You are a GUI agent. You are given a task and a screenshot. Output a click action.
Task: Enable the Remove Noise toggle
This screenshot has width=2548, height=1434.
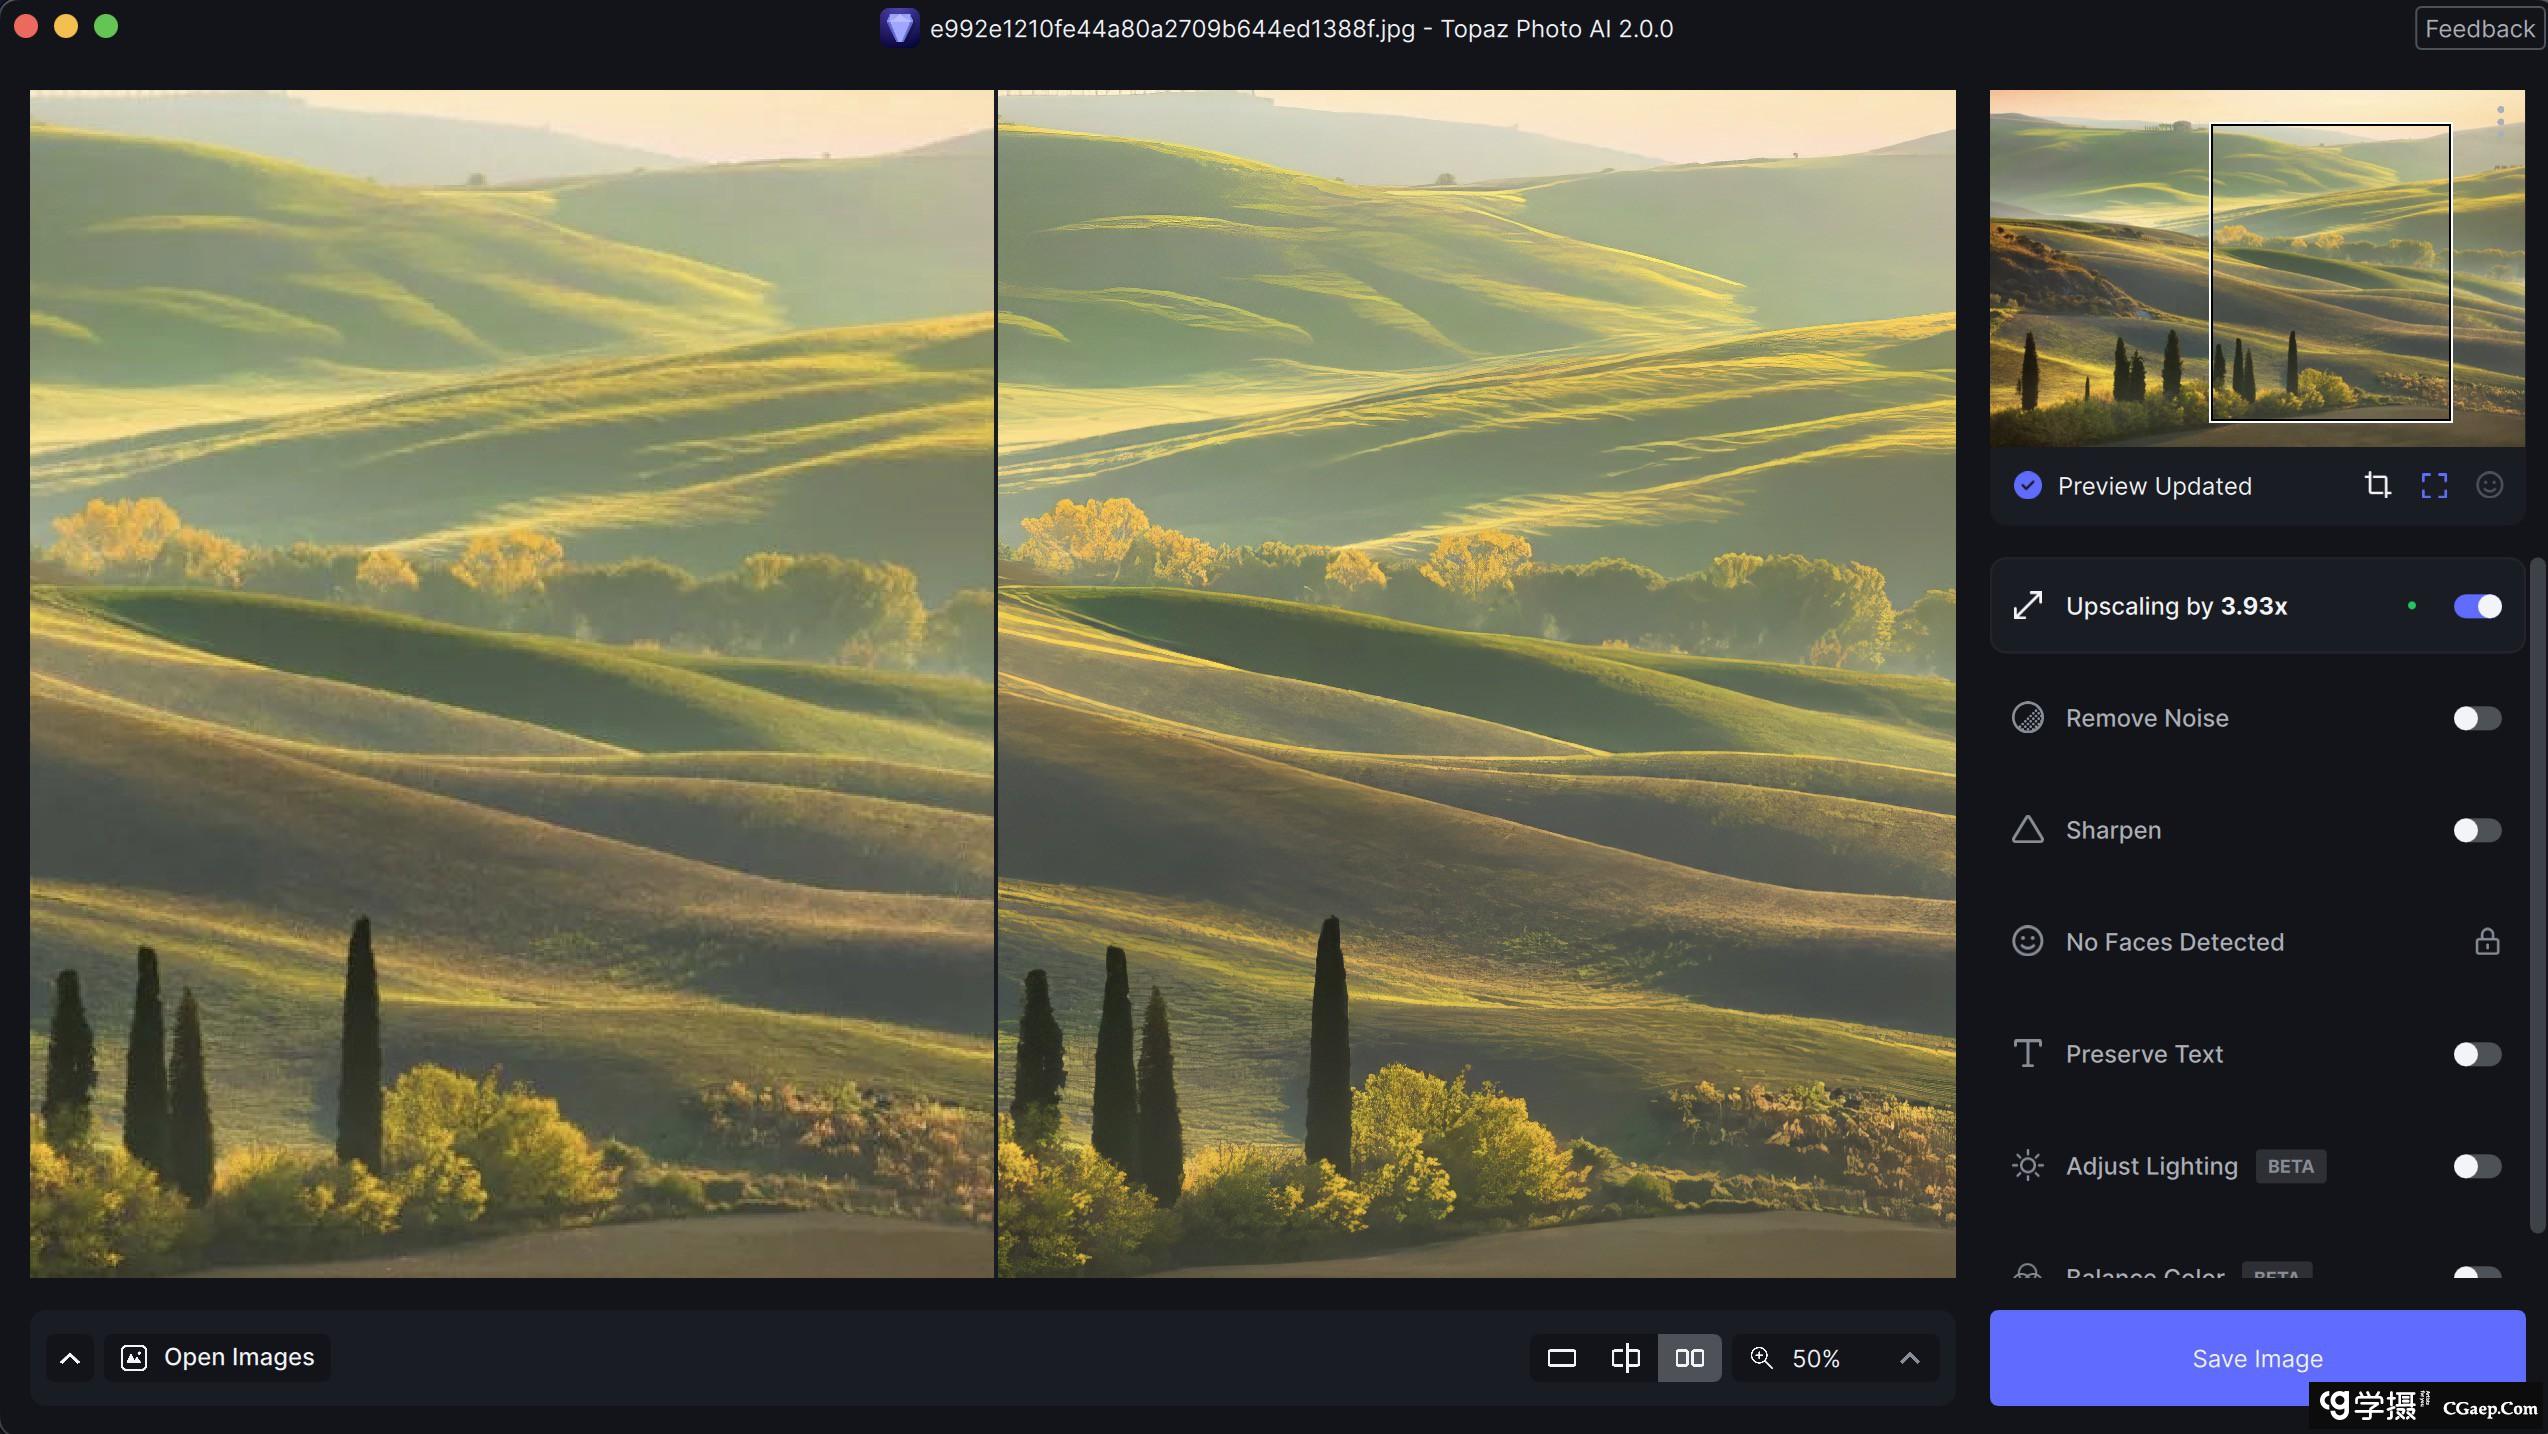(x=2477, y=718)
